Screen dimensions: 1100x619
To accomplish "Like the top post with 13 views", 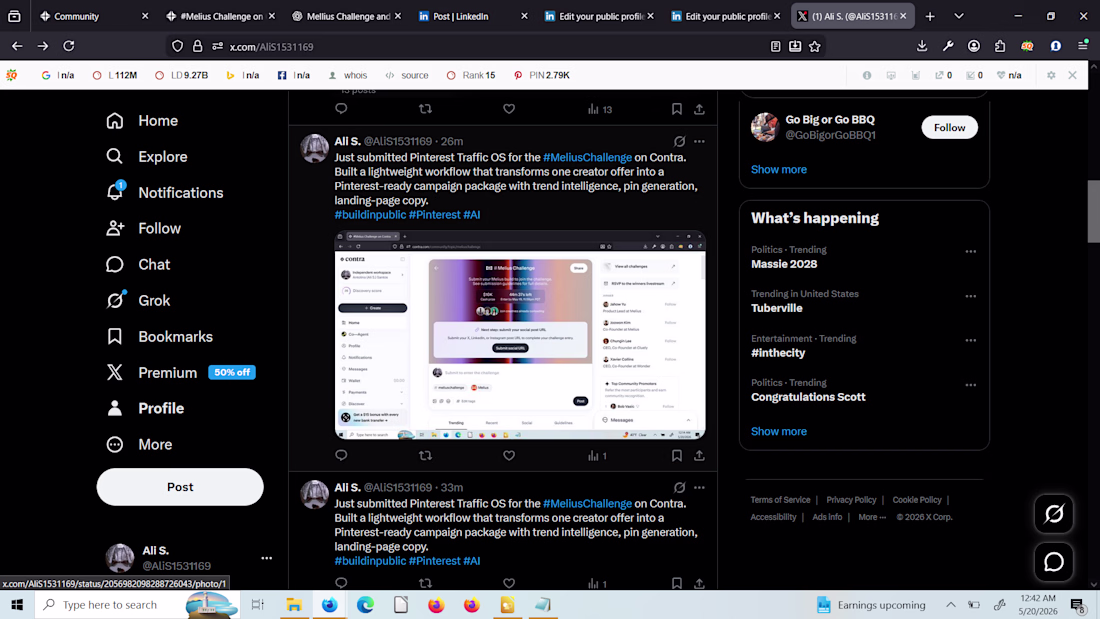I will coord(509,109).
